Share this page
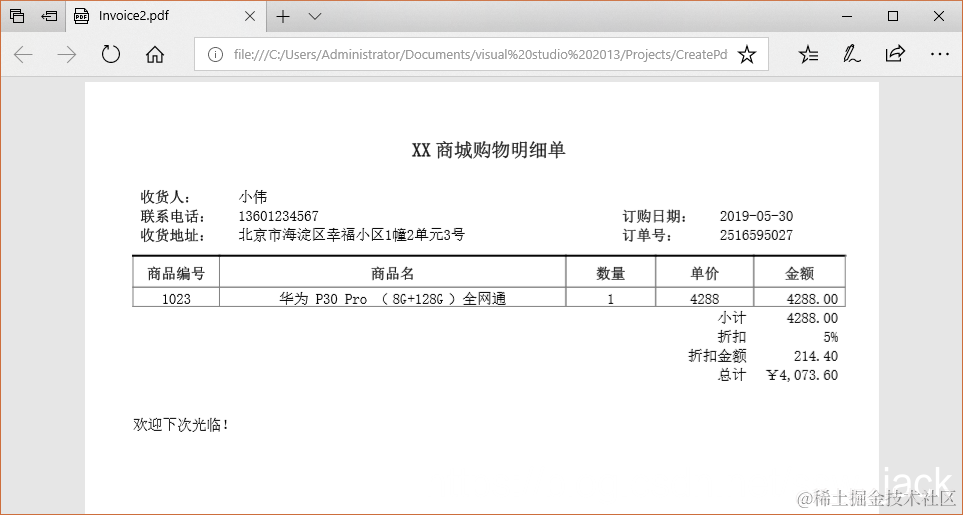This screenshot has width=963, height=515. (x=895, y=54)
